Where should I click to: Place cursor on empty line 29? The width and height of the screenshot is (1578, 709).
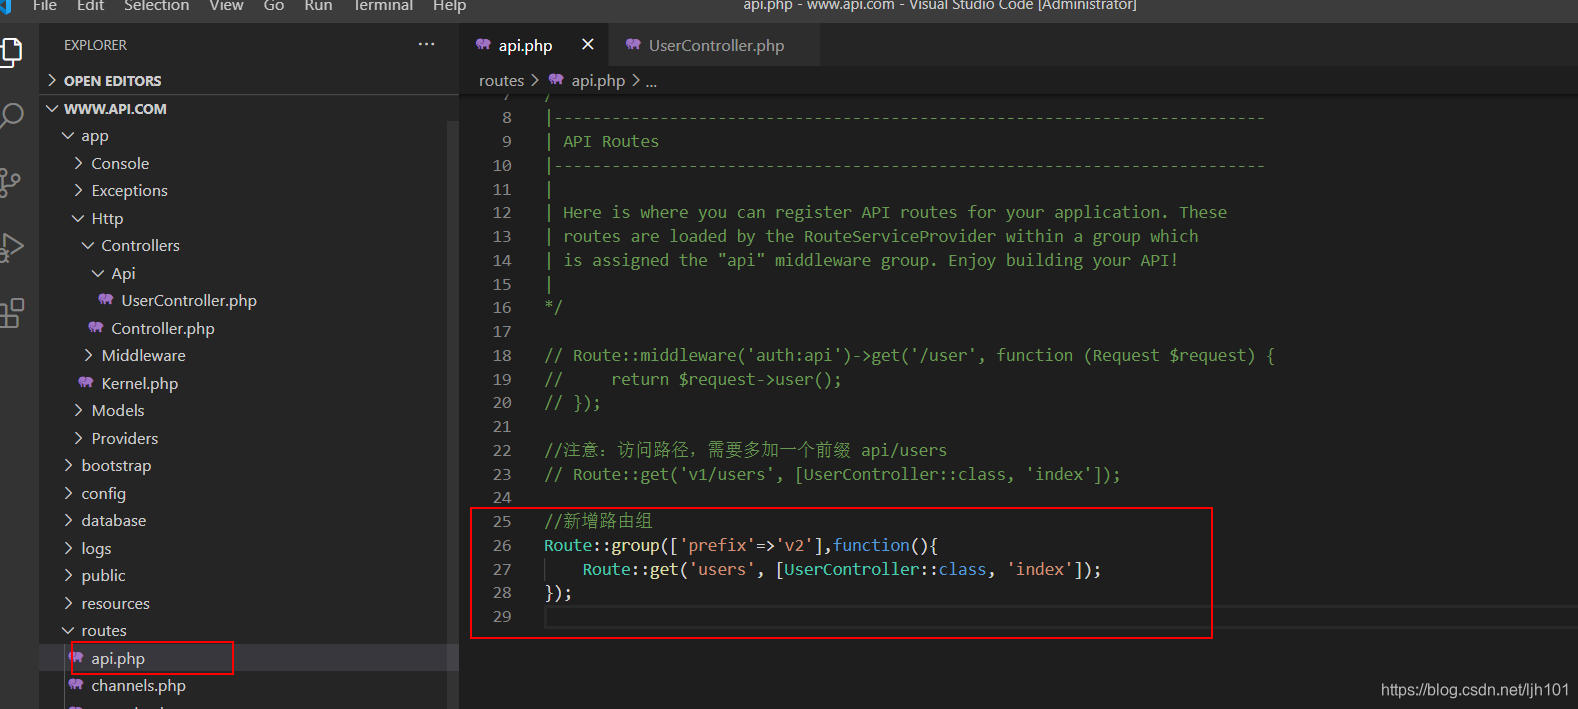click(x=1060, y=616)
